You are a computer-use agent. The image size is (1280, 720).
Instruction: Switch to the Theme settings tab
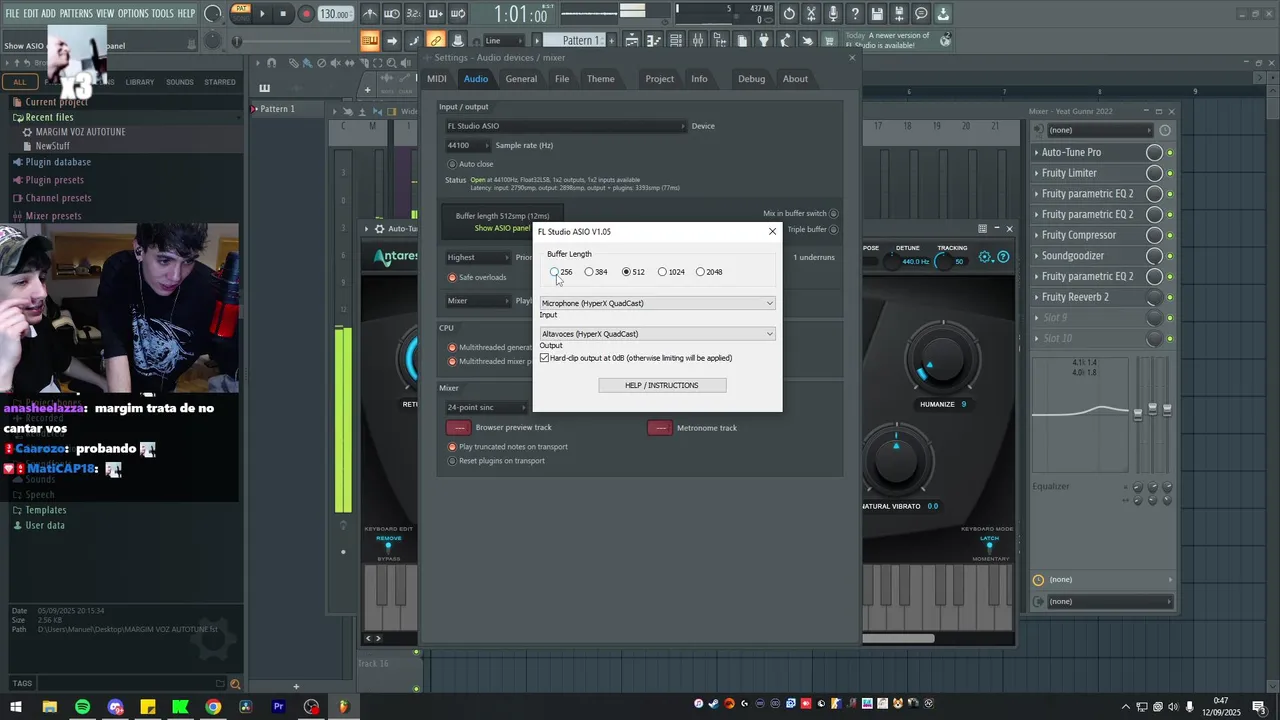point(601,79)
